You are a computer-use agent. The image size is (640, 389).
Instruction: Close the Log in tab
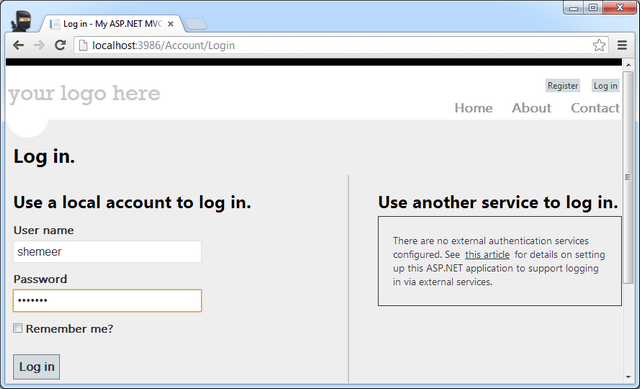(x=171, y=24)
